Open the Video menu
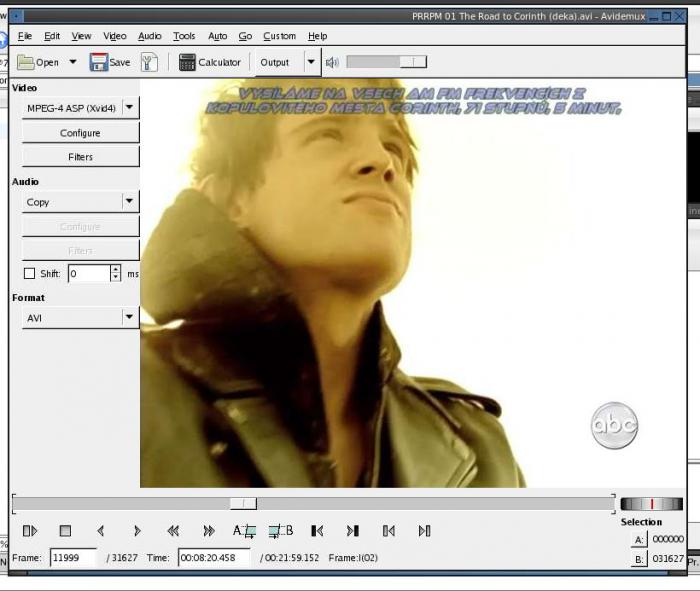Viewport: 700px width, 591px height. click(x=115, y=36)
